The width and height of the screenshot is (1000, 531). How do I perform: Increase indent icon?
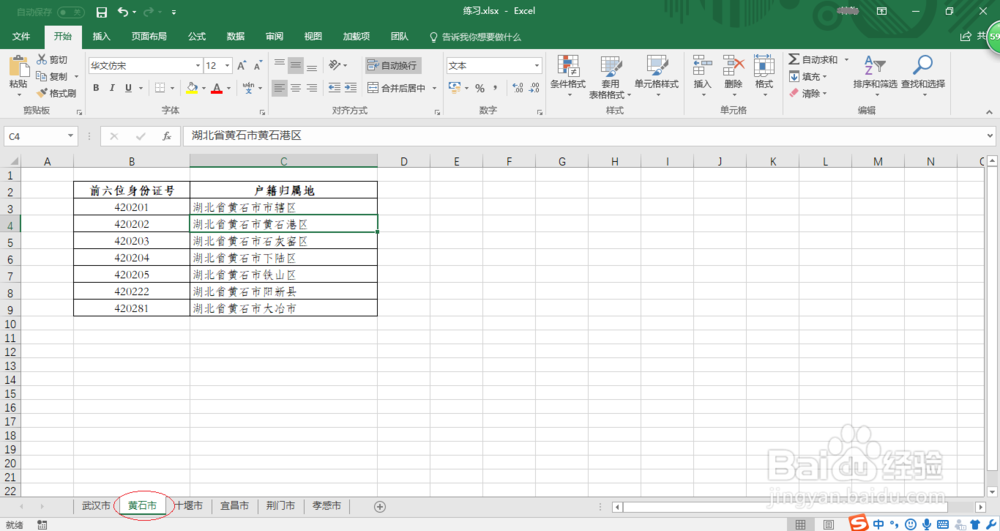[350, 88]
